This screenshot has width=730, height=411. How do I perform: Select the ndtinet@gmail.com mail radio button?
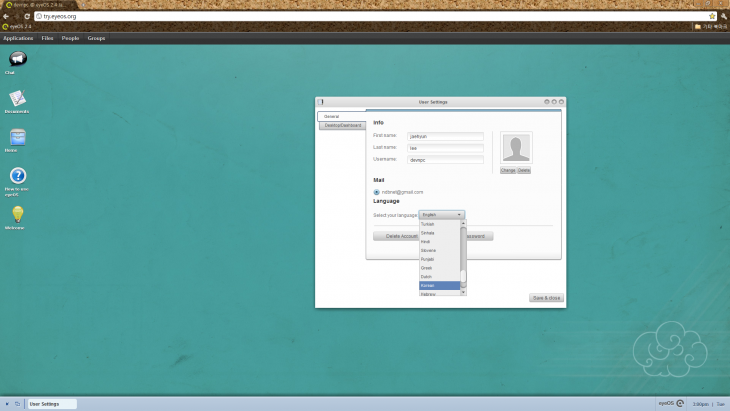(376, 192)
